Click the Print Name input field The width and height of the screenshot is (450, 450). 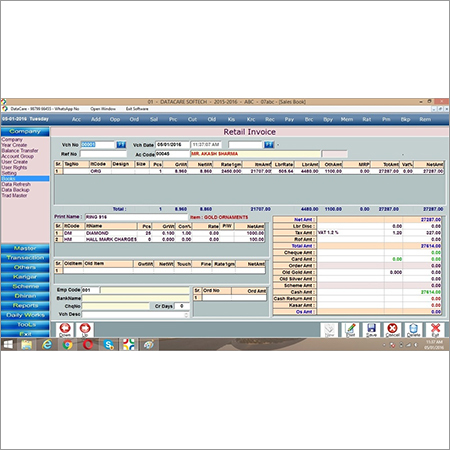[136, 217]
